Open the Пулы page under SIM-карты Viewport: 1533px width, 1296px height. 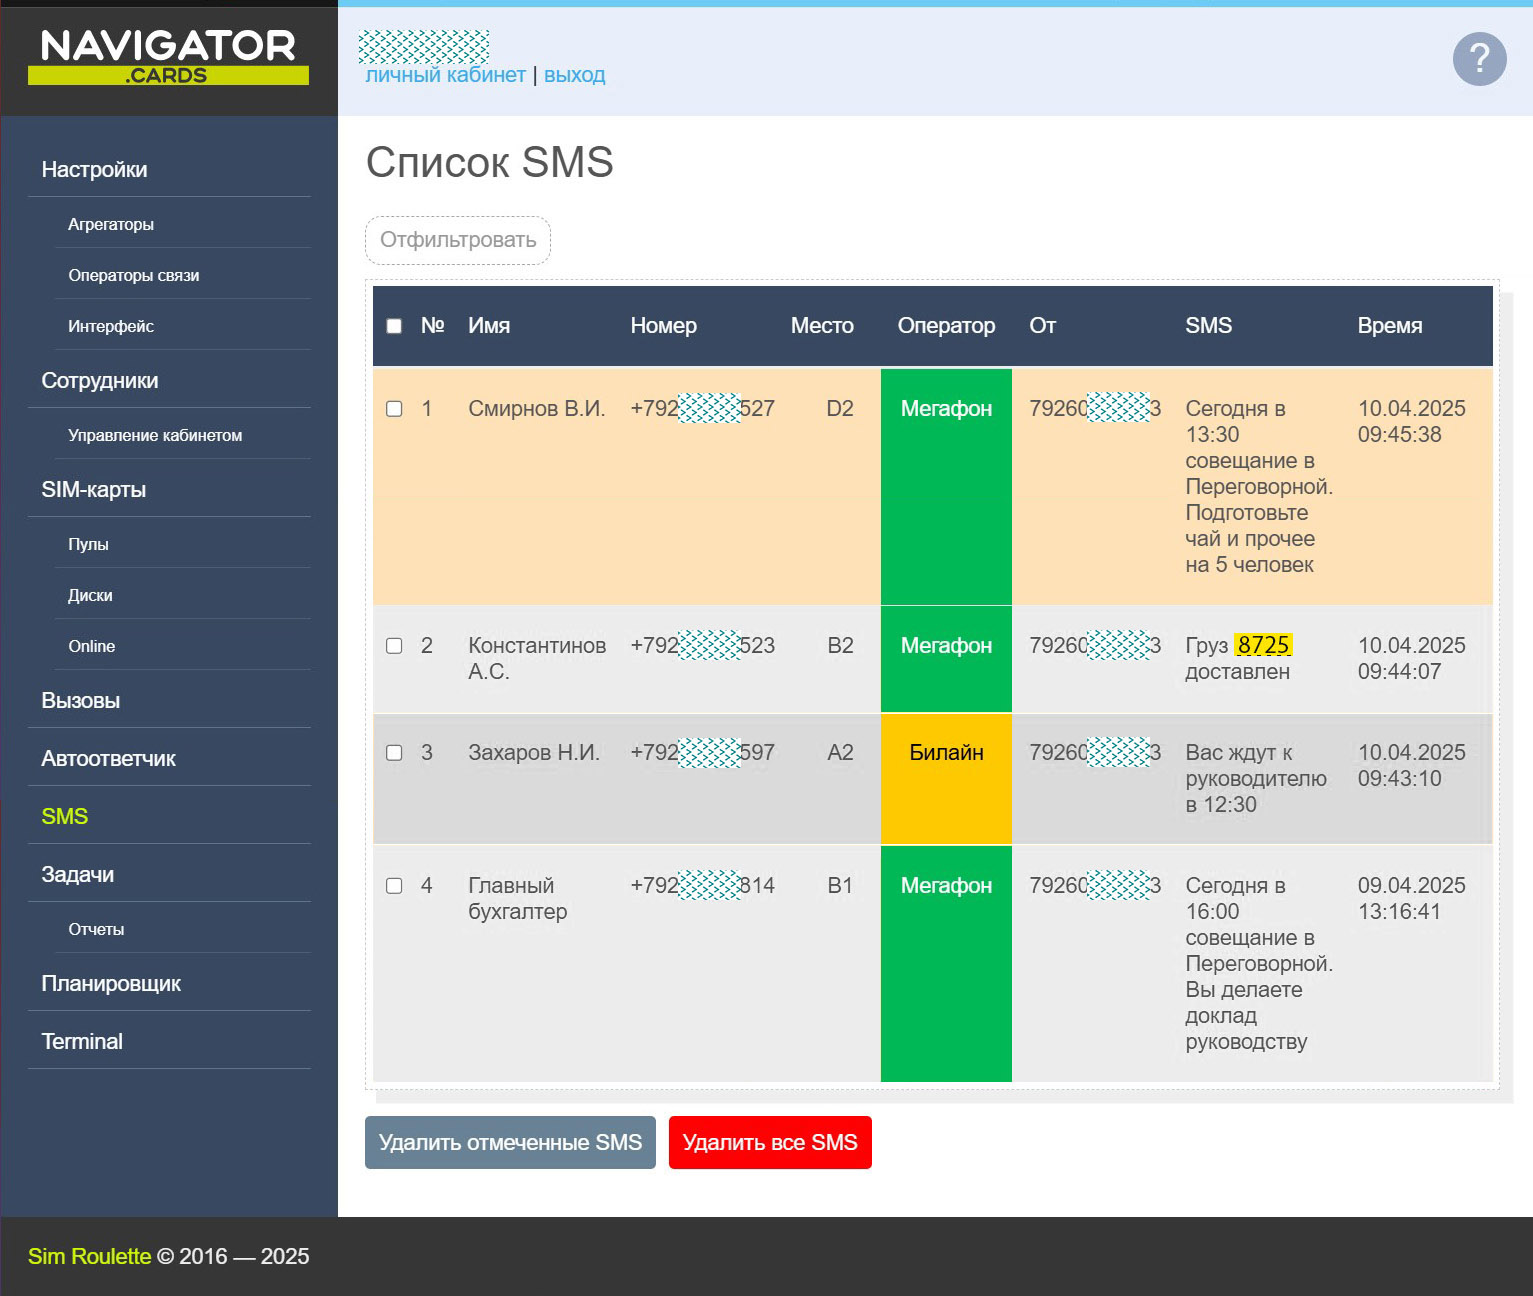[88, 545]
